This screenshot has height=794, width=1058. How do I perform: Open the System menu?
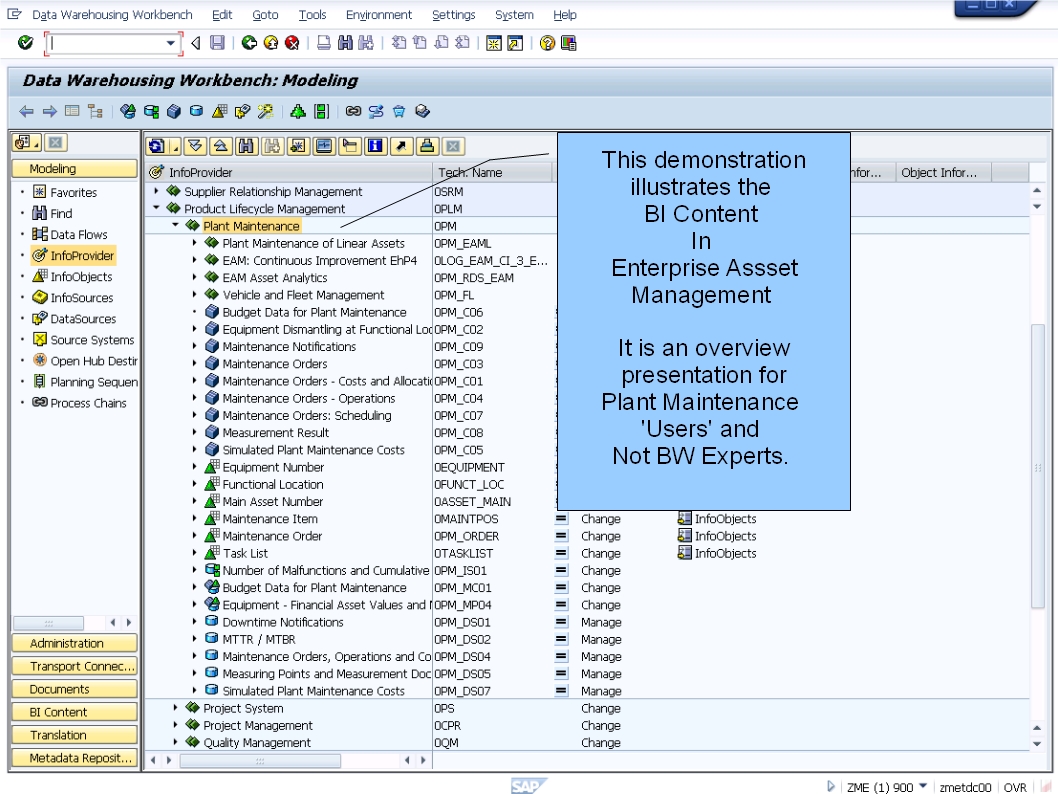point(514,15)
